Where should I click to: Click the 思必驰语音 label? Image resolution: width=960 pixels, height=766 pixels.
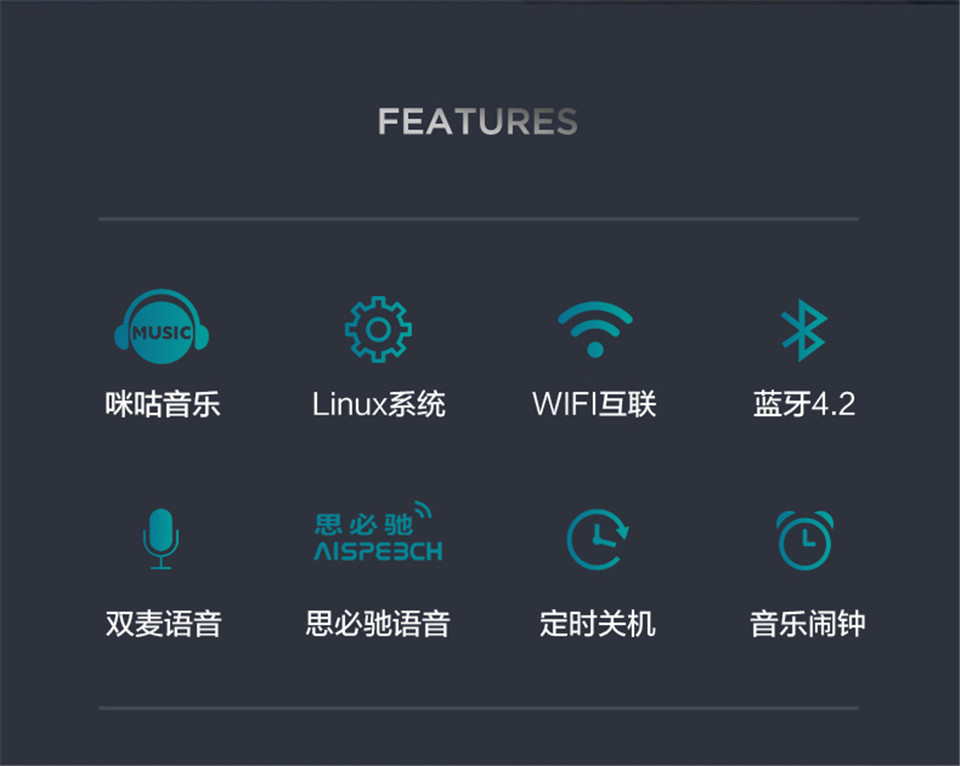pos(378,624)
